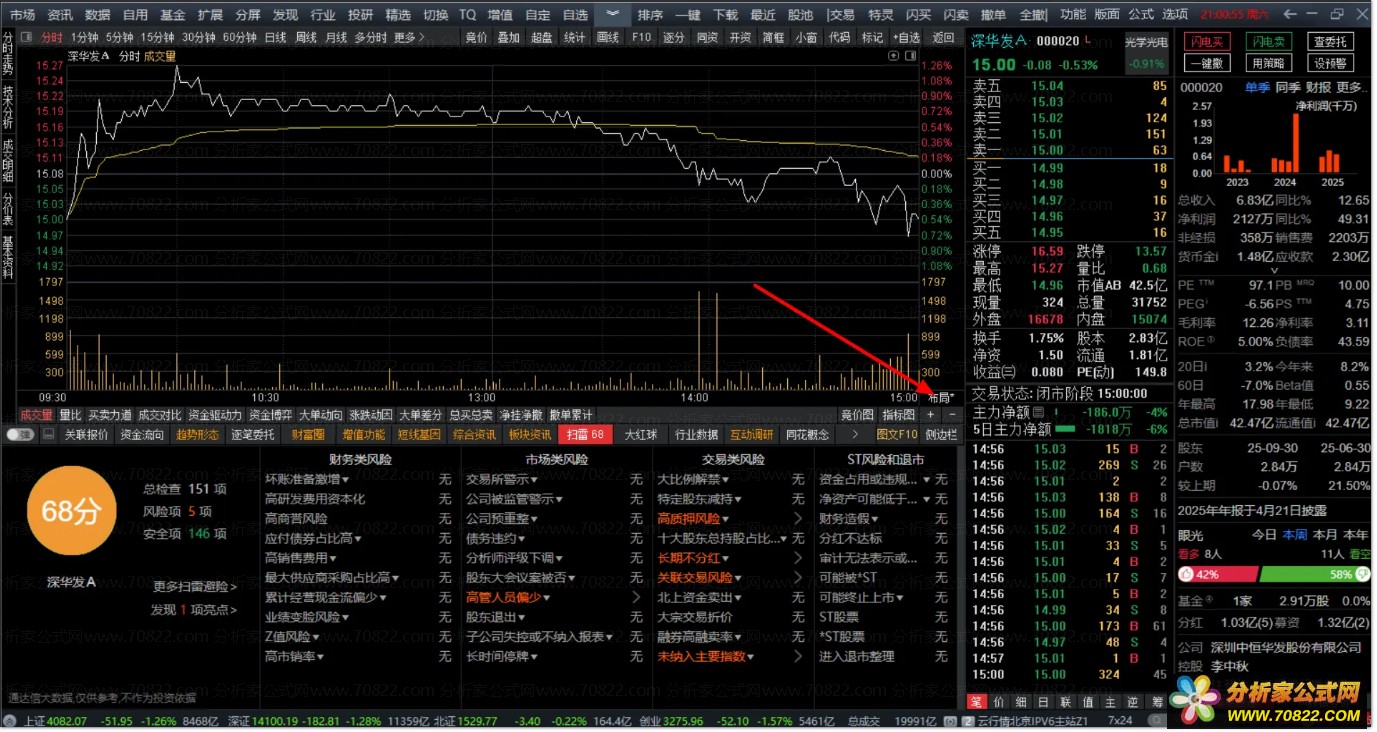Click the collapse chevron in the top menu bar
This screenshot has height=732, width=1377.
tap(612, 14)
